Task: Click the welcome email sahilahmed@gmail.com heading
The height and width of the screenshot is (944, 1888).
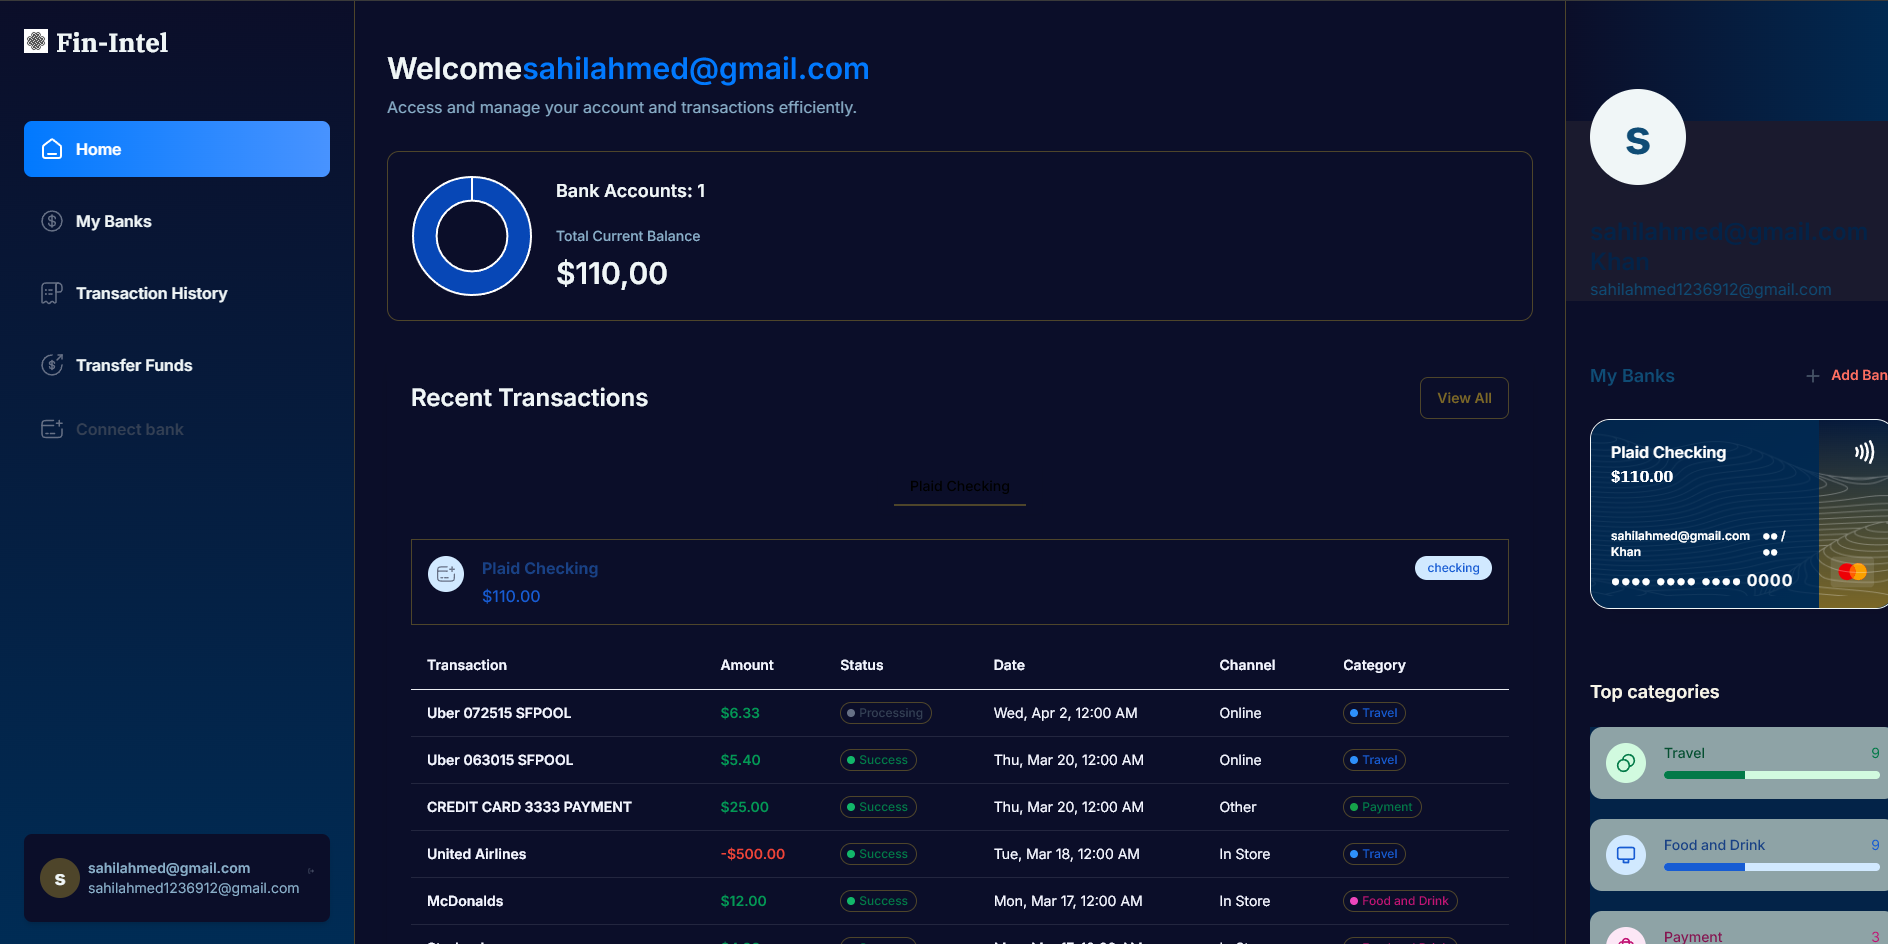Action: tap(696, 68)
